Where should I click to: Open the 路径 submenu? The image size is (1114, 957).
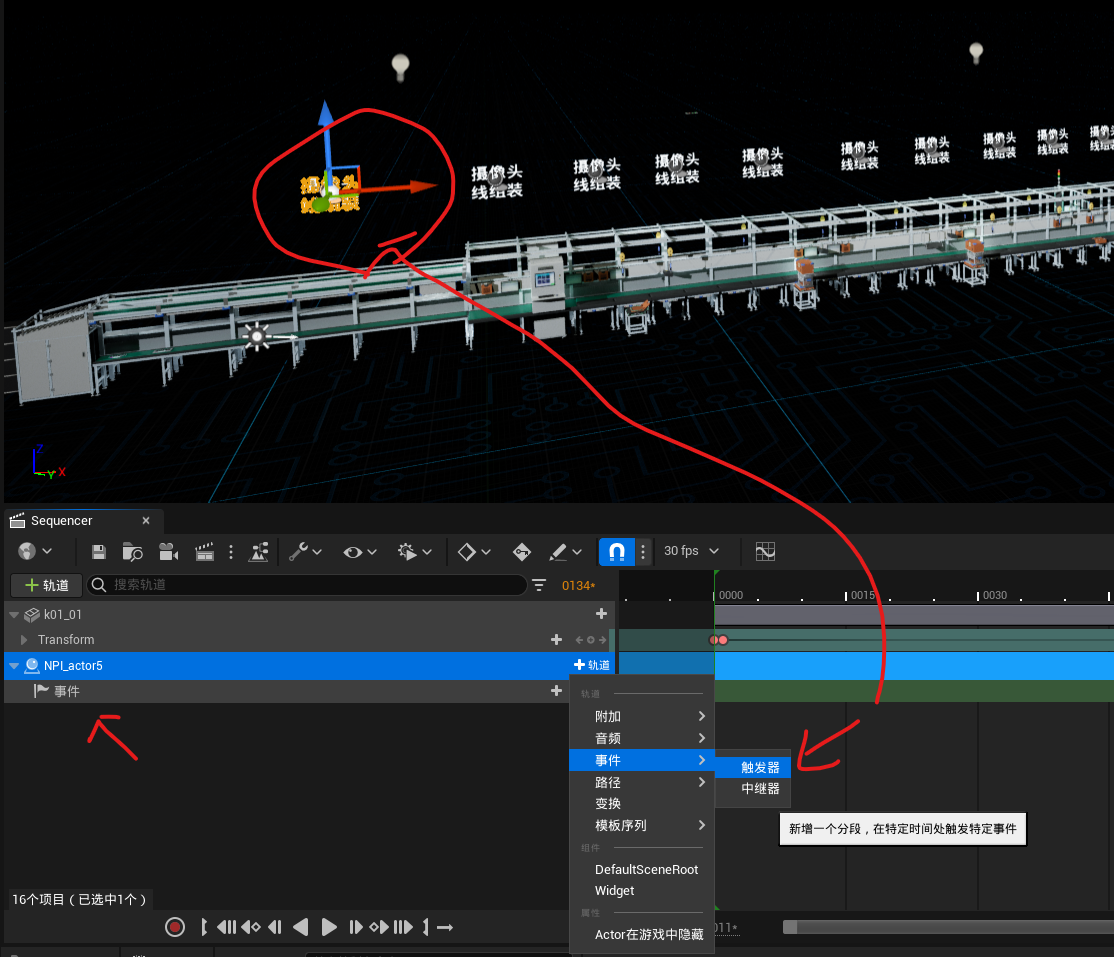[x=642, y=782]
